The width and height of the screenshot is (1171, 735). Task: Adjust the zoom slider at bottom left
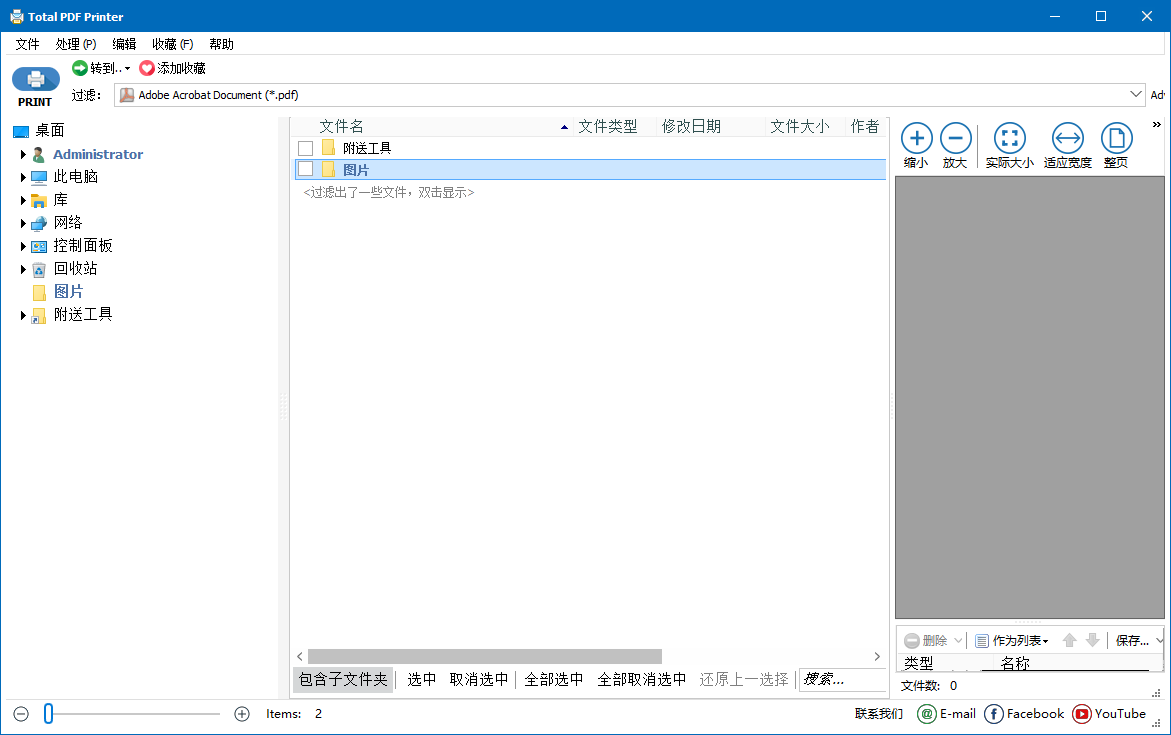click(x=47, y=713)
